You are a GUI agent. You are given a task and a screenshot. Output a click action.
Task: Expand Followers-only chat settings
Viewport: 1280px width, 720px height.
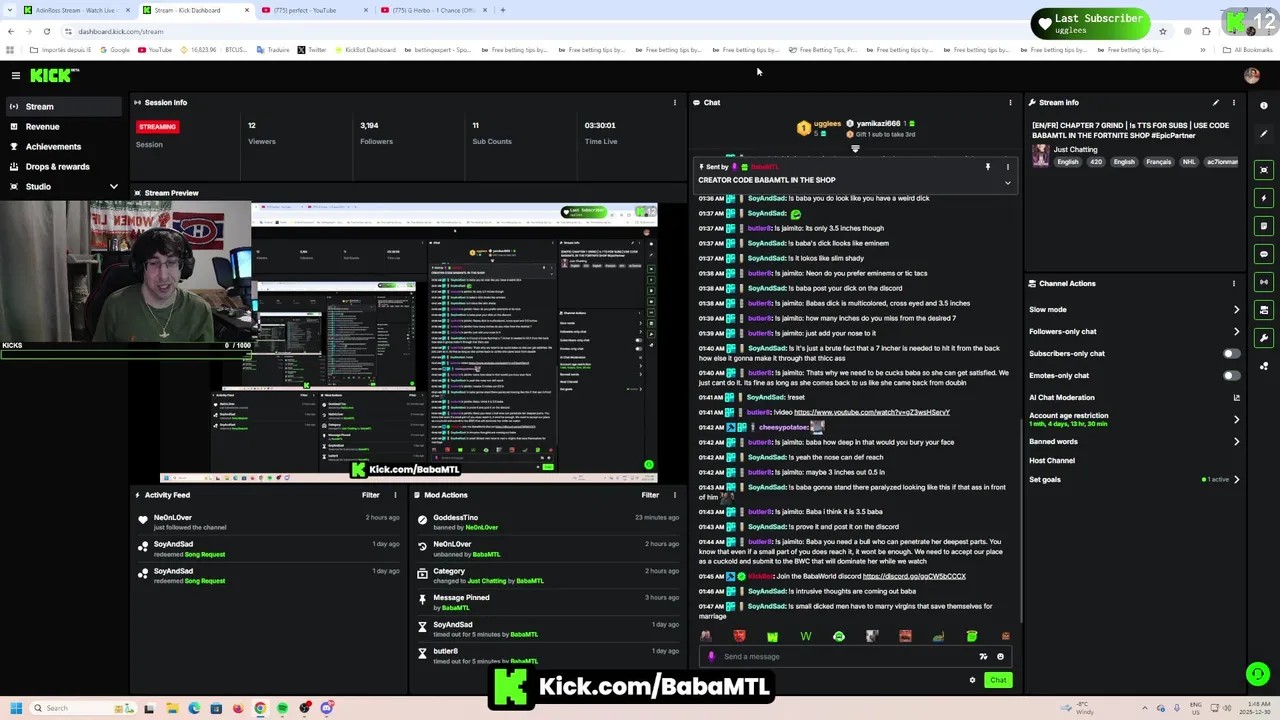click(1236, 331)
